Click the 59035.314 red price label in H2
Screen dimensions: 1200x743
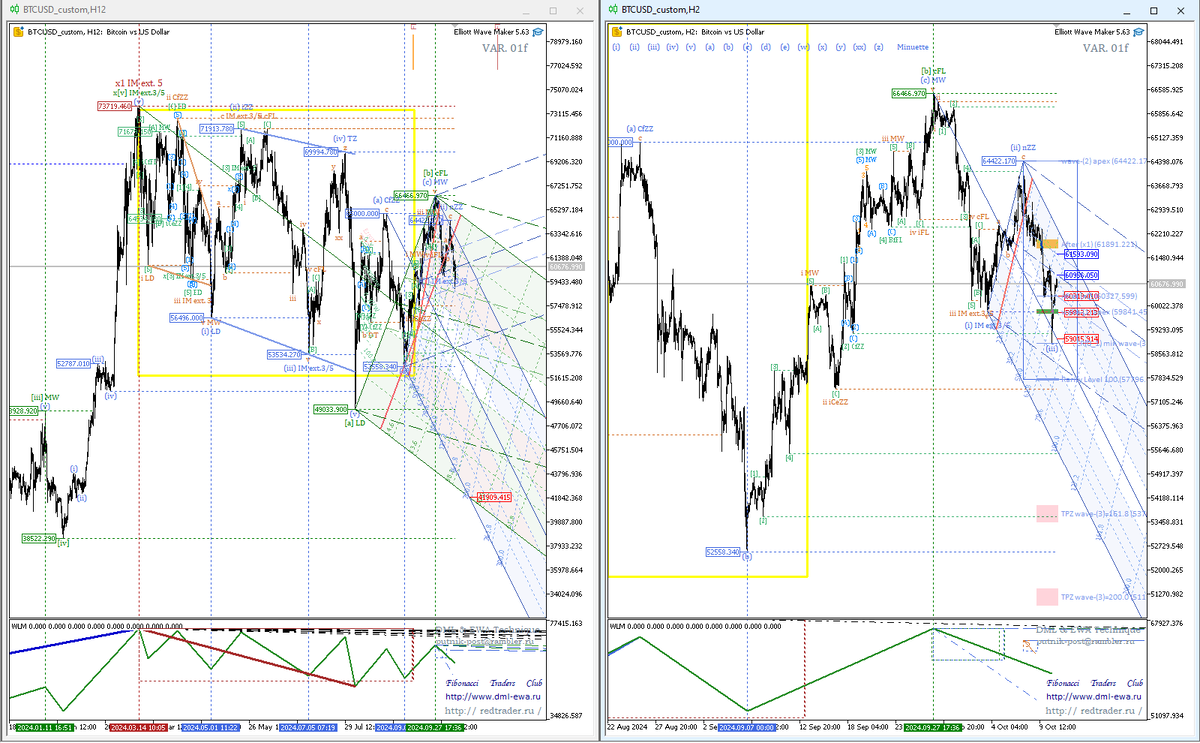(1082, 339)
